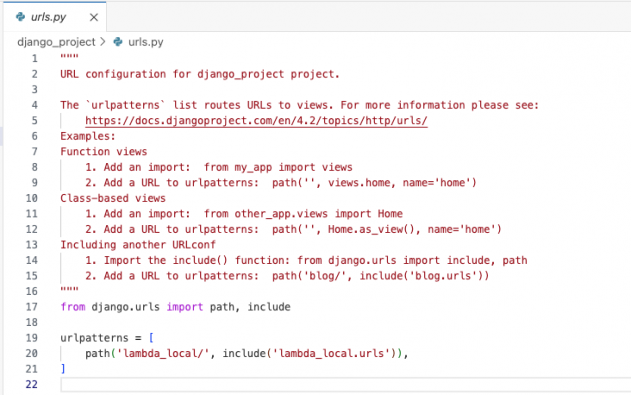Click the 'Function views' text
This screenshot has height=395, width=631.
[x=104, y=152]
